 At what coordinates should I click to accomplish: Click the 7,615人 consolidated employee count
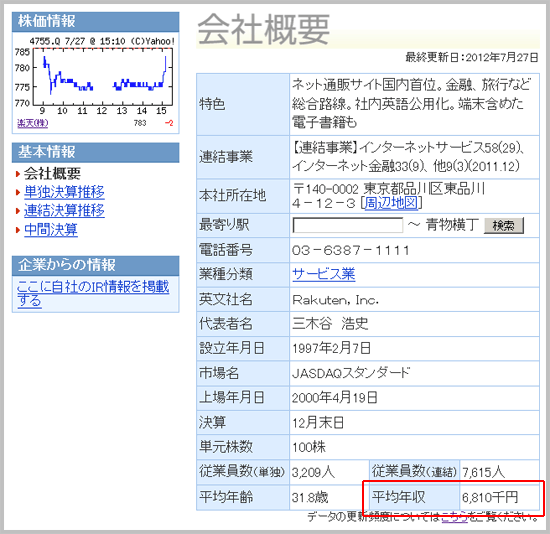tap(484, 472)
